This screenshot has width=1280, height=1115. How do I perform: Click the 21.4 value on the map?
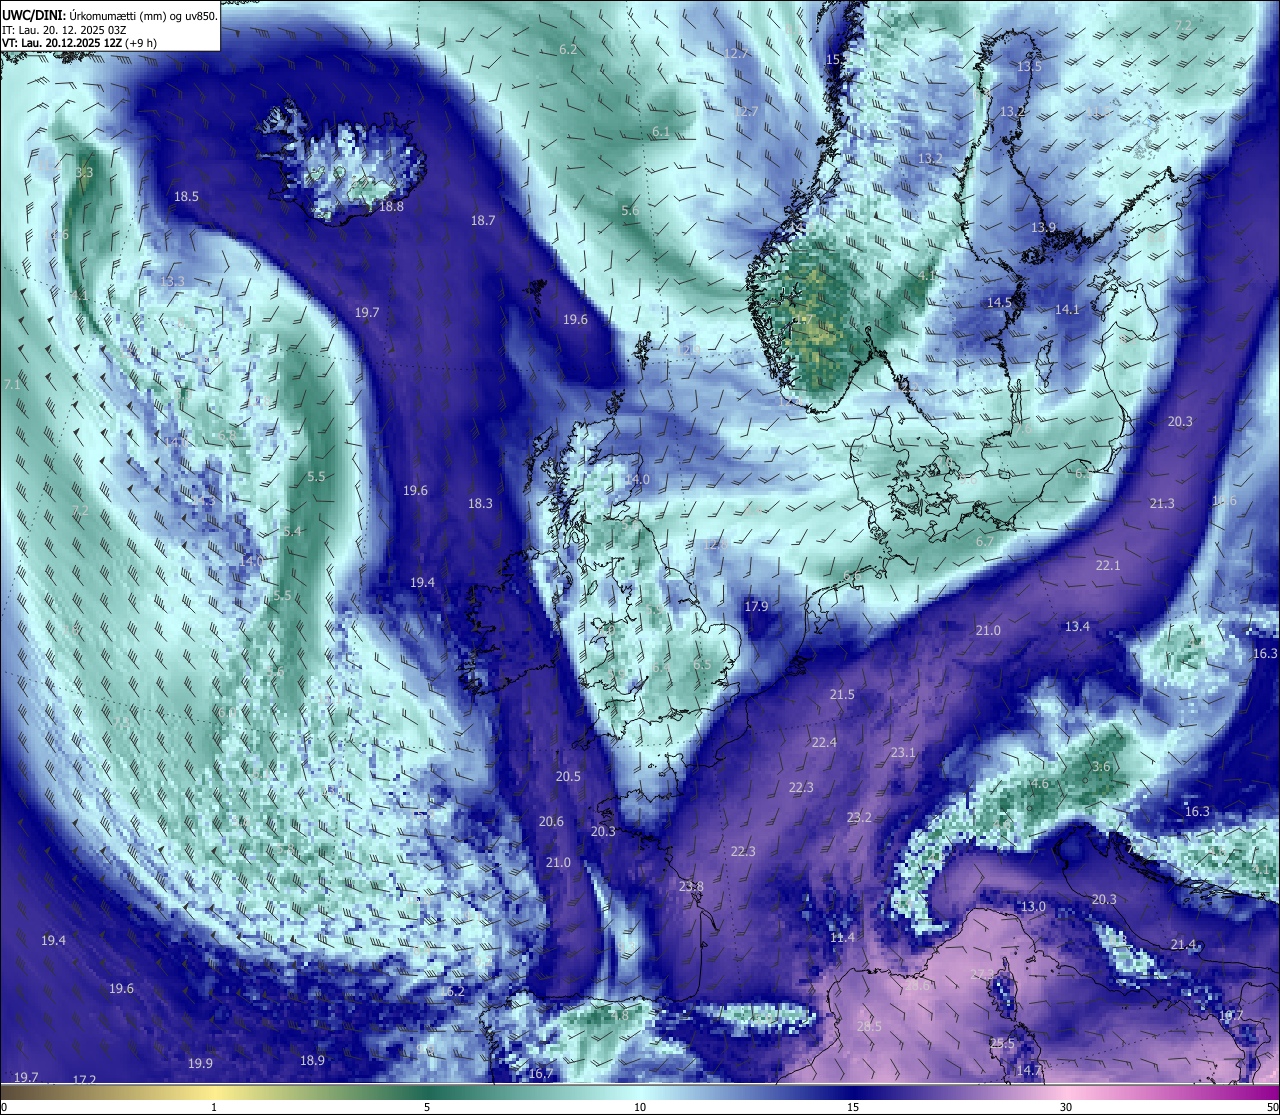[x=1183, y=945]
